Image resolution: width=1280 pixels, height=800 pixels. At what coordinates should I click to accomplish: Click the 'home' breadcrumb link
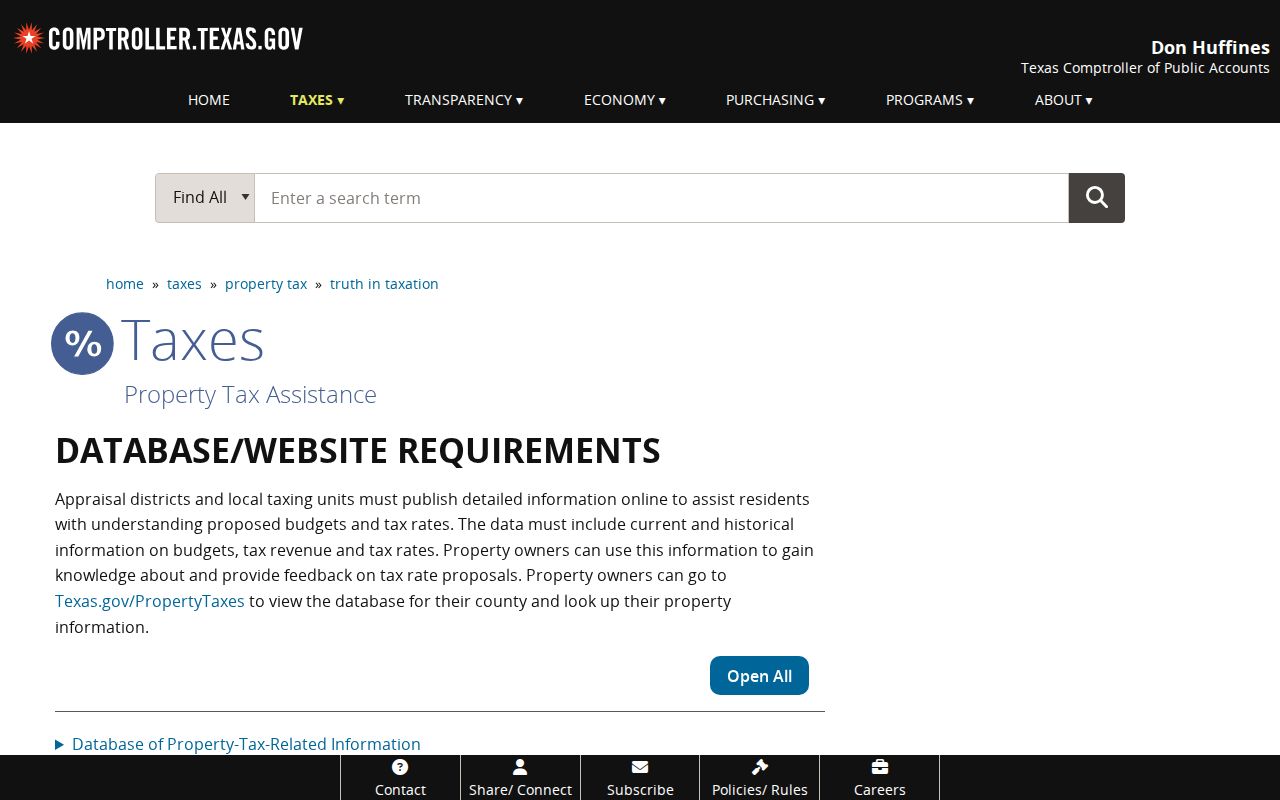tap(125, 284)
